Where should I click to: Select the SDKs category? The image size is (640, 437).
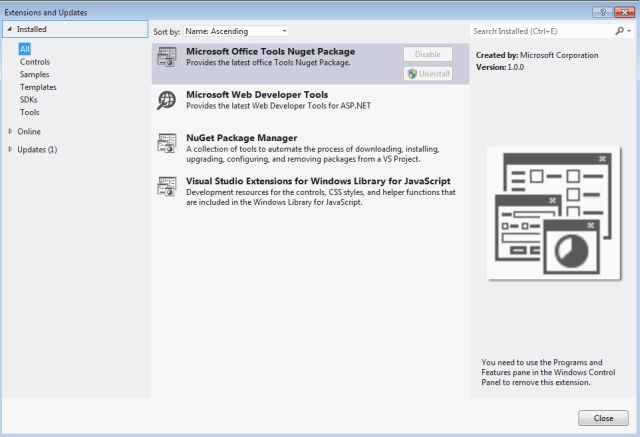click(28, 100)
